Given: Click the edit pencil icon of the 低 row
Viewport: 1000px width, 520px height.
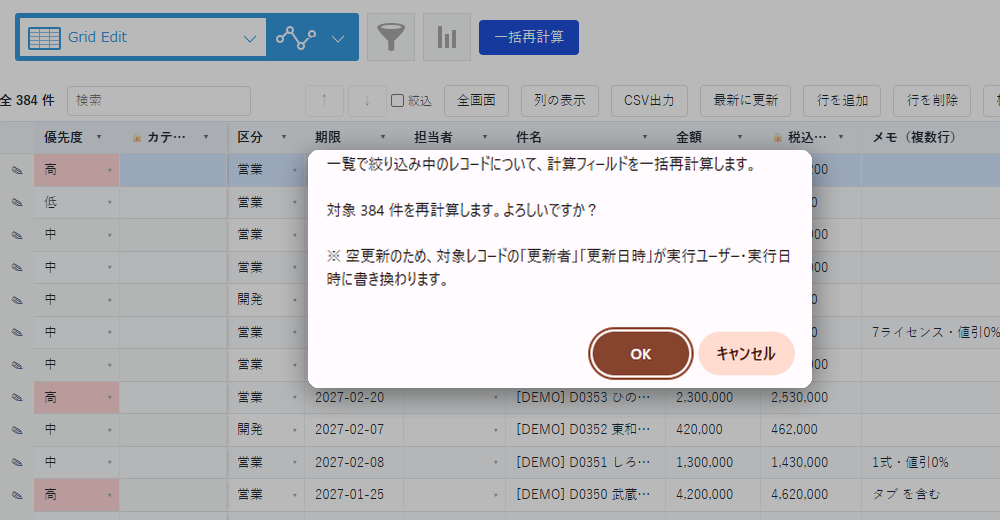Looking at the screenshot, I should 17,203.
